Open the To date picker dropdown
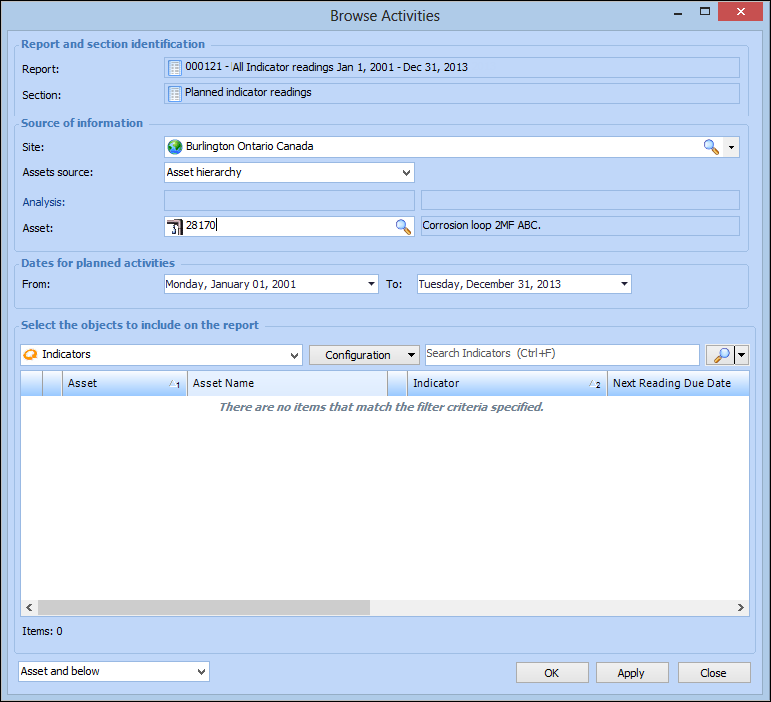The width and height of the screenshot is (771, 702). point(624,284)
